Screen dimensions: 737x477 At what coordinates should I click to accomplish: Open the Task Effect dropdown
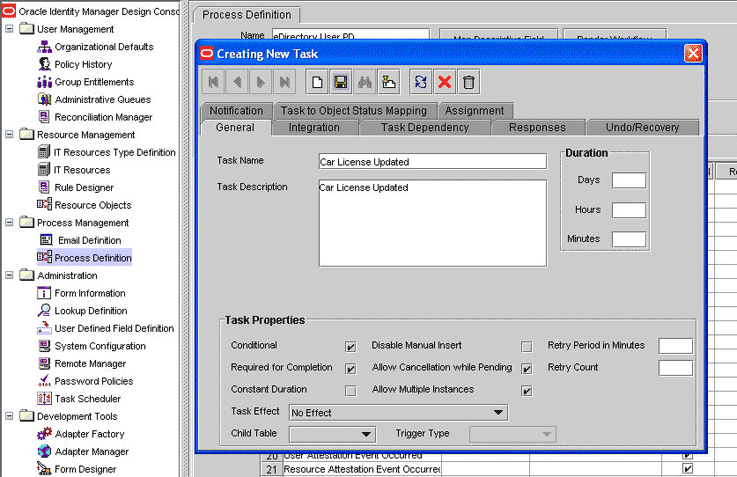point(399,413)
